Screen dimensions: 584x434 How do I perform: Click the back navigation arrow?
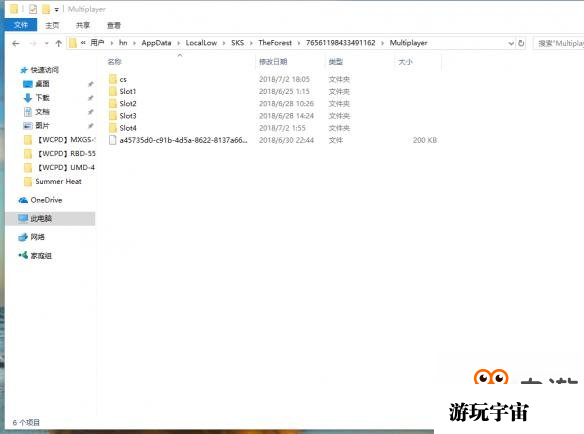(16, 44)
